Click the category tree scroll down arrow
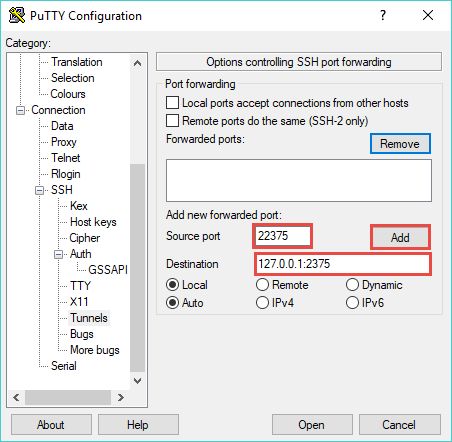This screenshot has height=442, width=452. point(137,381)
